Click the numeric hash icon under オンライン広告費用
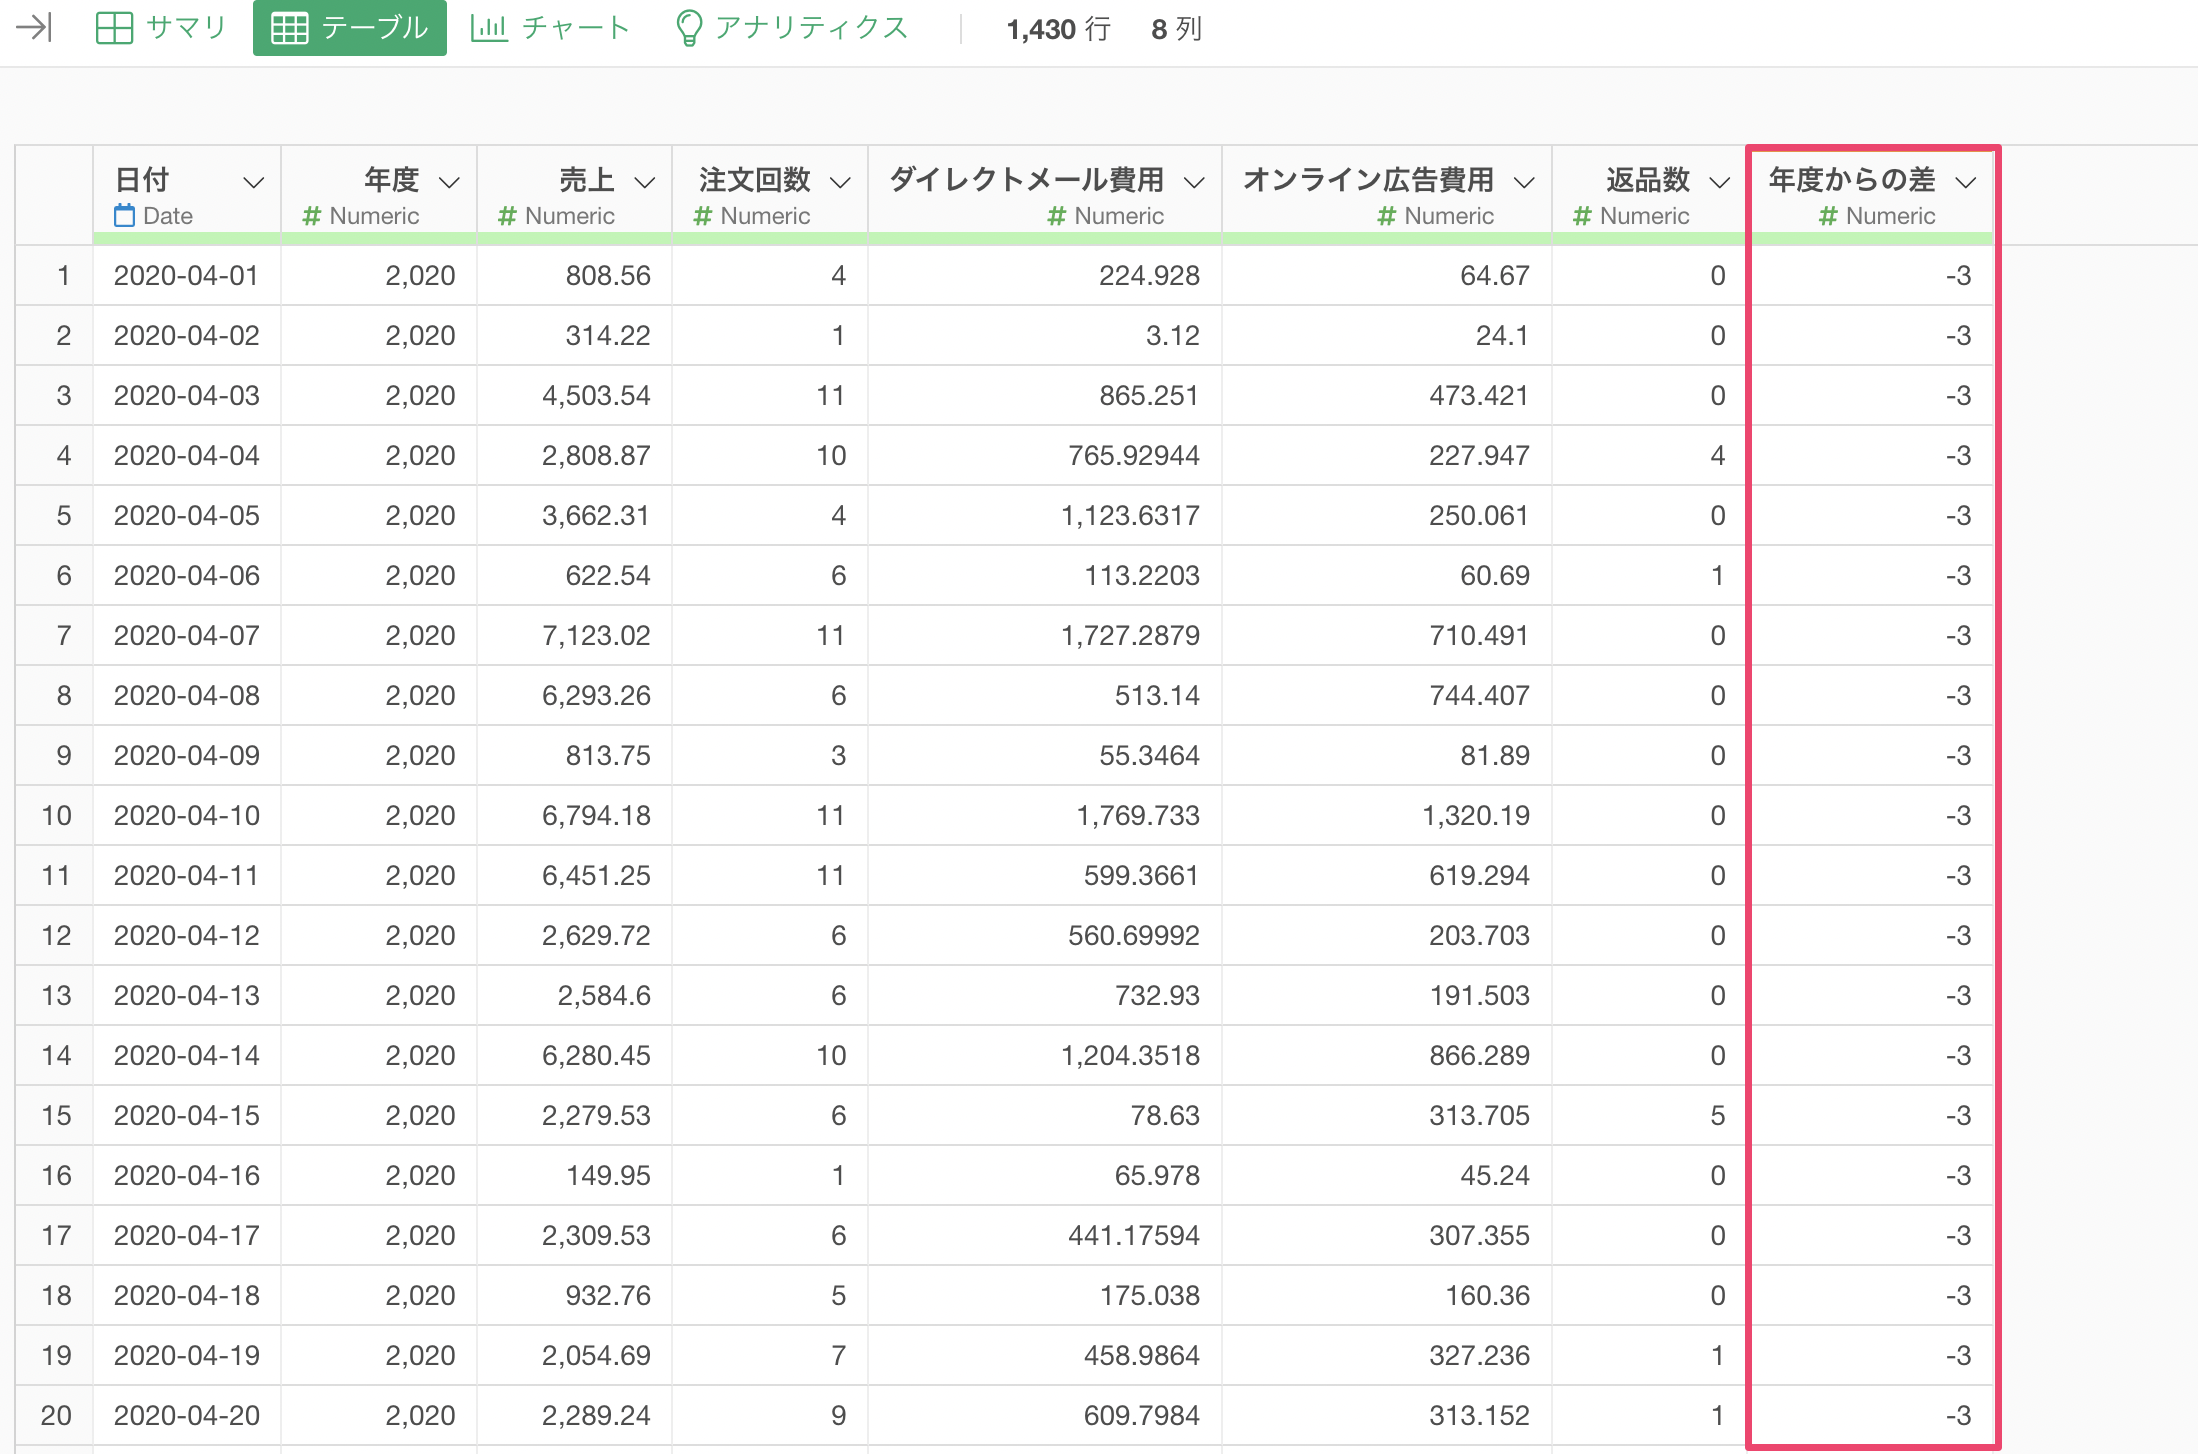The image size is (2198, 1454). [x=1387, y=215]
